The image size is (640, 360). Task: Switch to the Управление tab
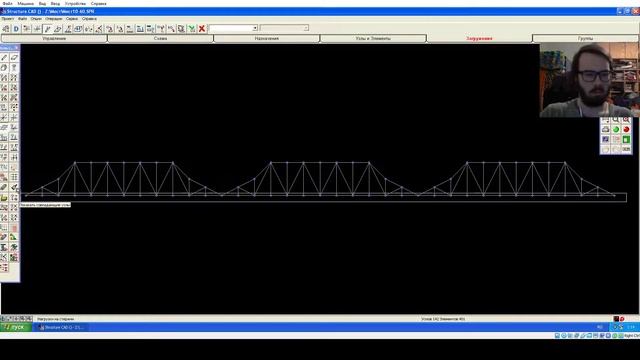54,38
